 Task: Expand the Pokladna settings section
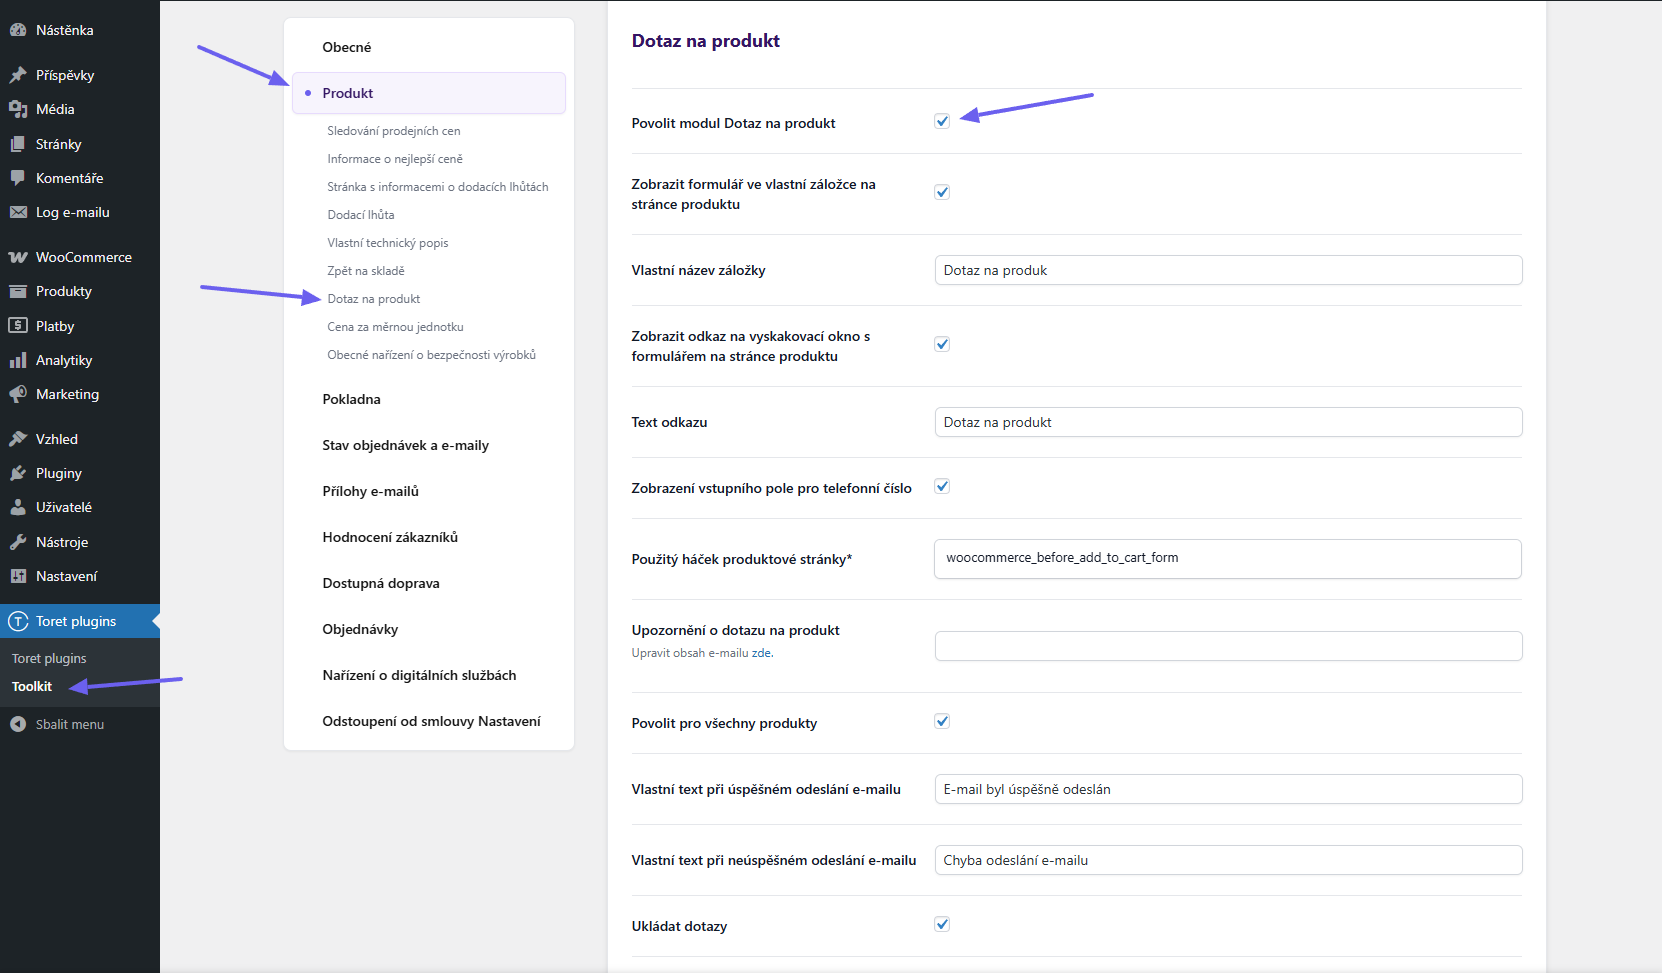[351, 399]
